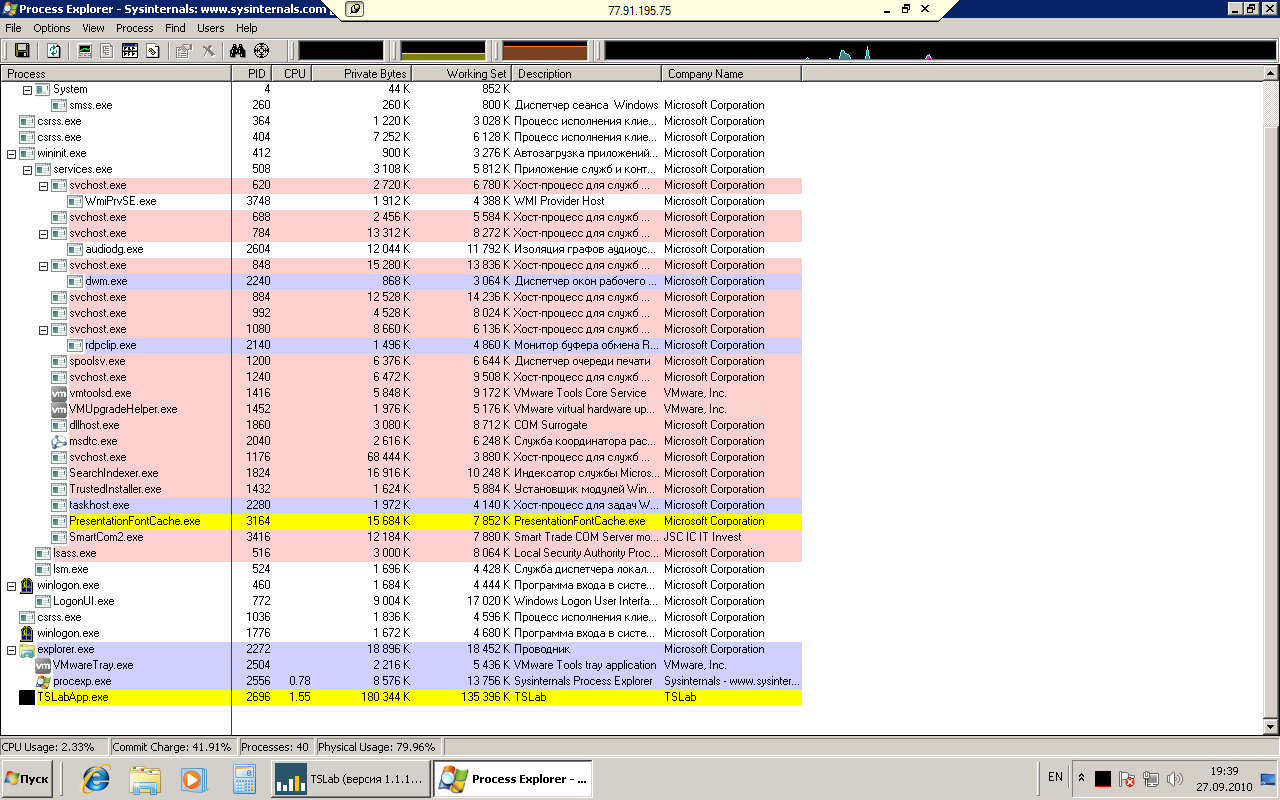Click the lsass.exe process icon
The height and width of the screenshot is (800, 1280).
[43, 553]
